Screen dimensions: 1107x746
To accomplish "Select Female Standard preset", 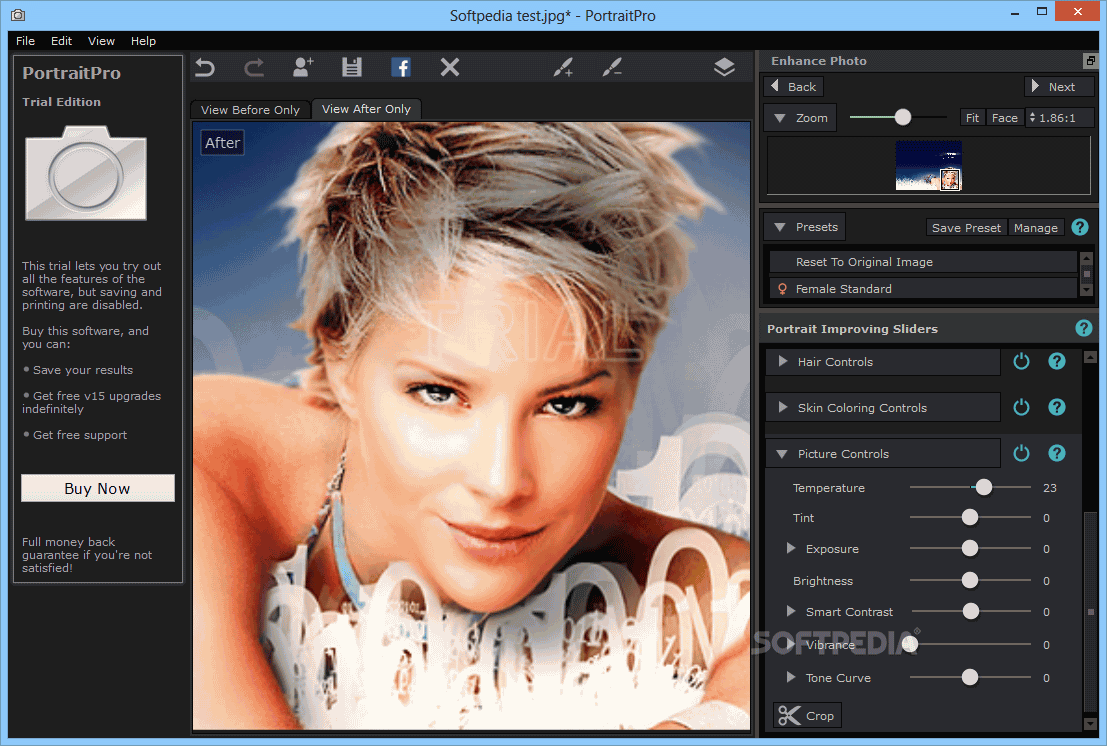I will (x=923, y=289).
